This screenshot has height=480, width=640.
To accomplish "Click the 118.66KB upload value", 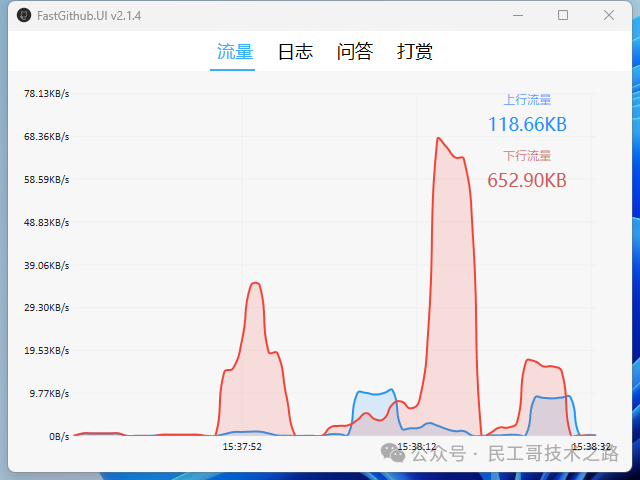I will click(x=527, y=124).
